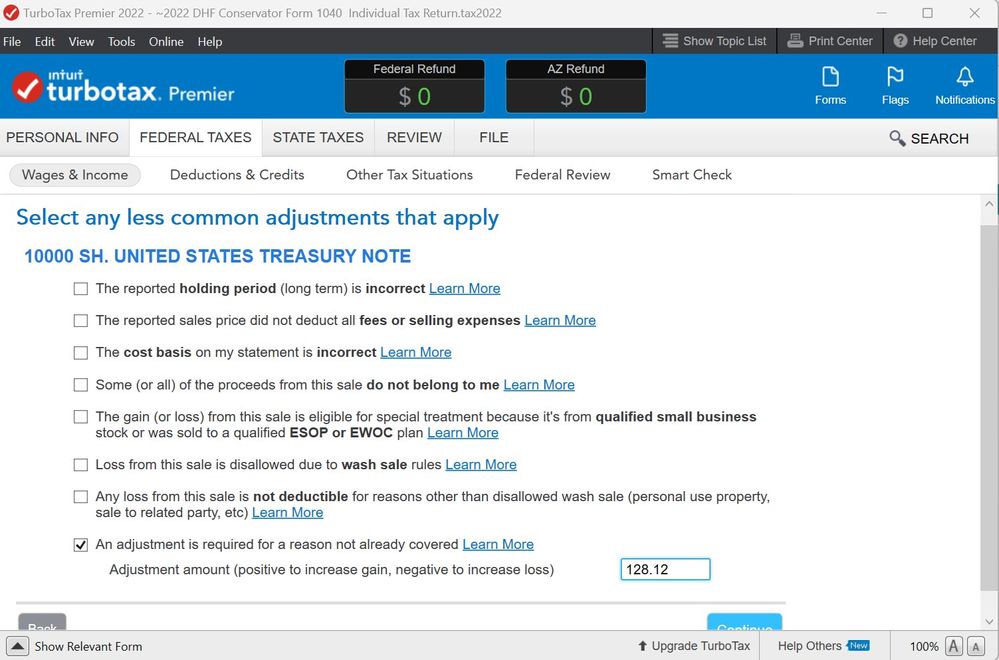Open Learn More for fees or selling expenses
The image size is (999, 660).
pos(560,320)
